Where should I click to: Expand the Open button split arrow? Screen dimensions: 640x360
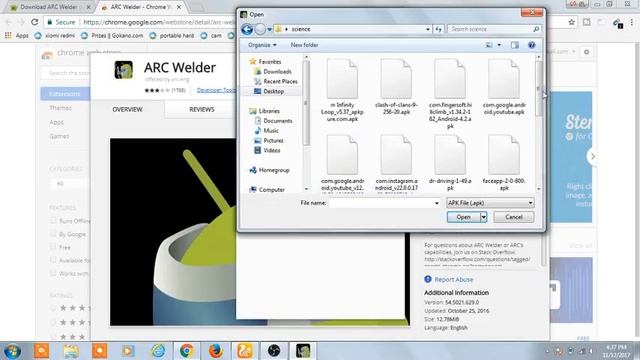click(484, 217)
